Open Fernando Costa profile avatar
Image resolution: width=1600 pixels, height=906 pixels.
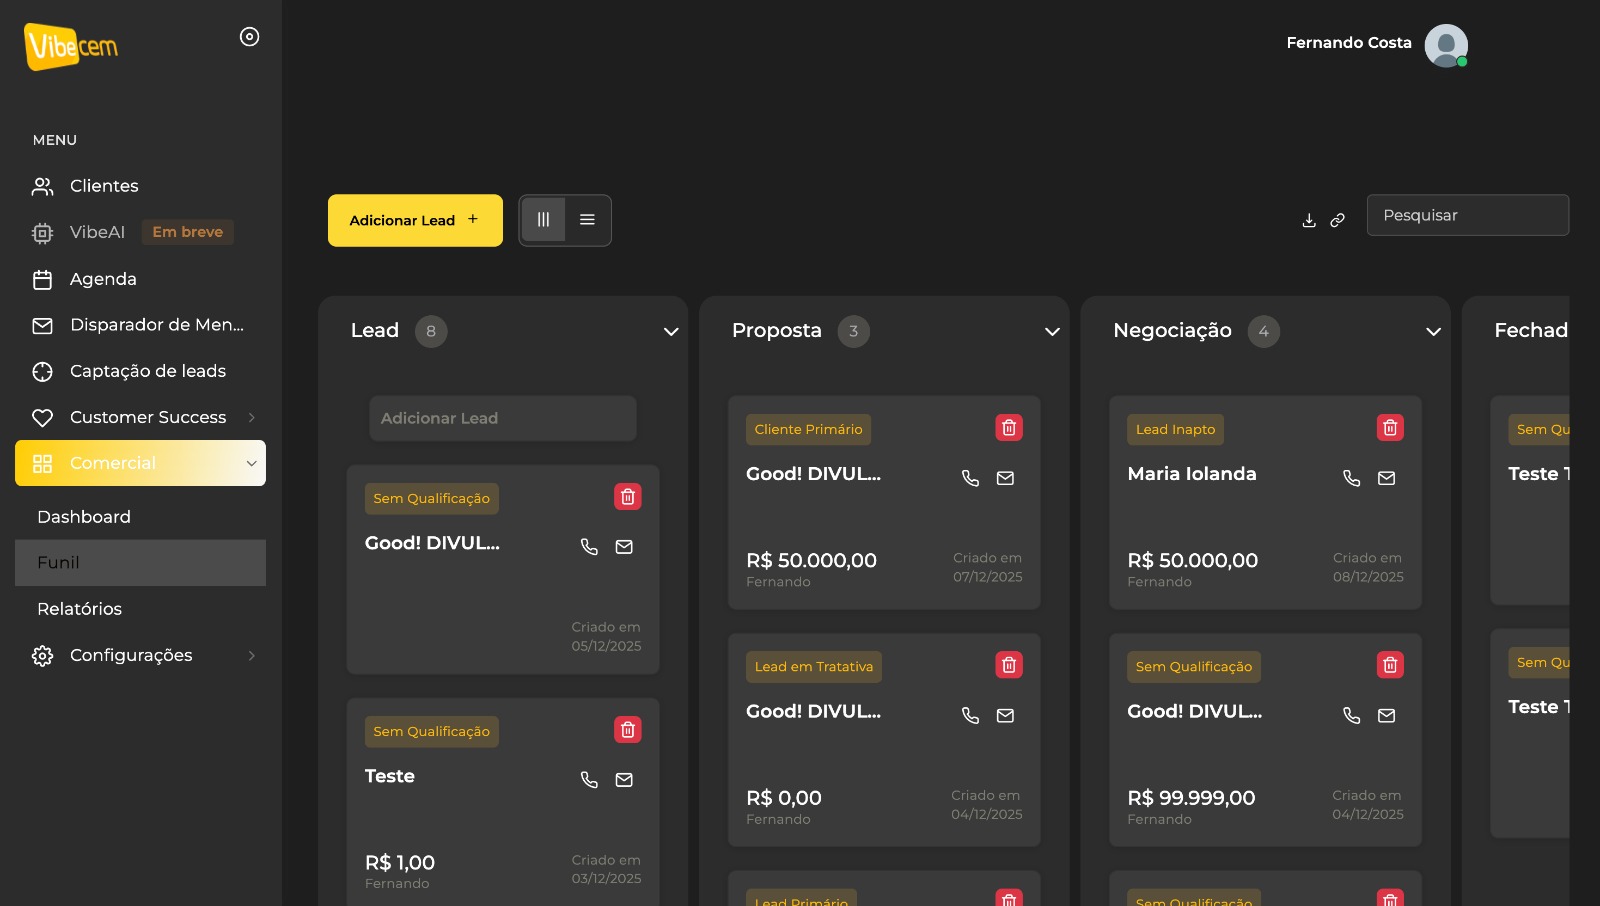[1446, 45]
